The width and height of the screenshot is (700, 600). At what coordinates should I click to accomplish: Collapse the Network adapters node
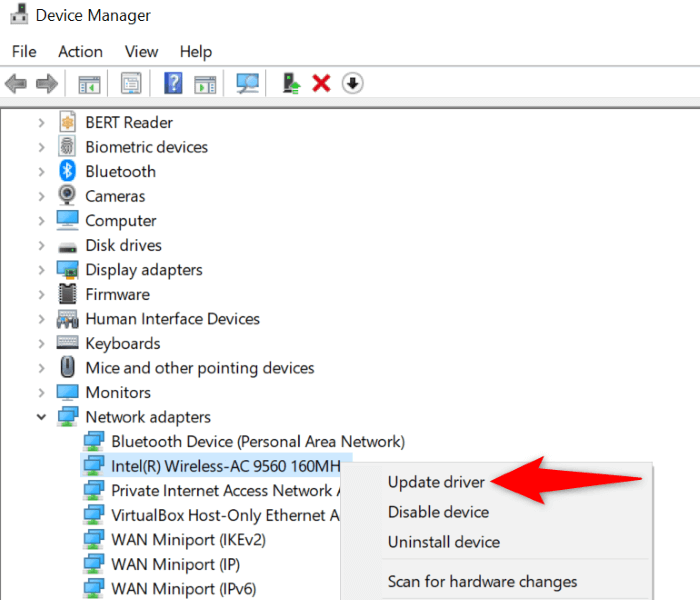coord(41,417)
